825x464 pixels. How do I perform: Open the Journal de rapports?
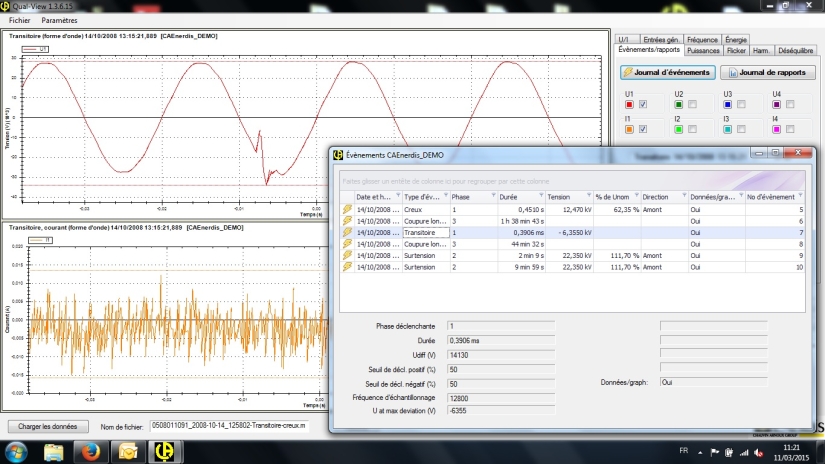click(x=768, y=73)
